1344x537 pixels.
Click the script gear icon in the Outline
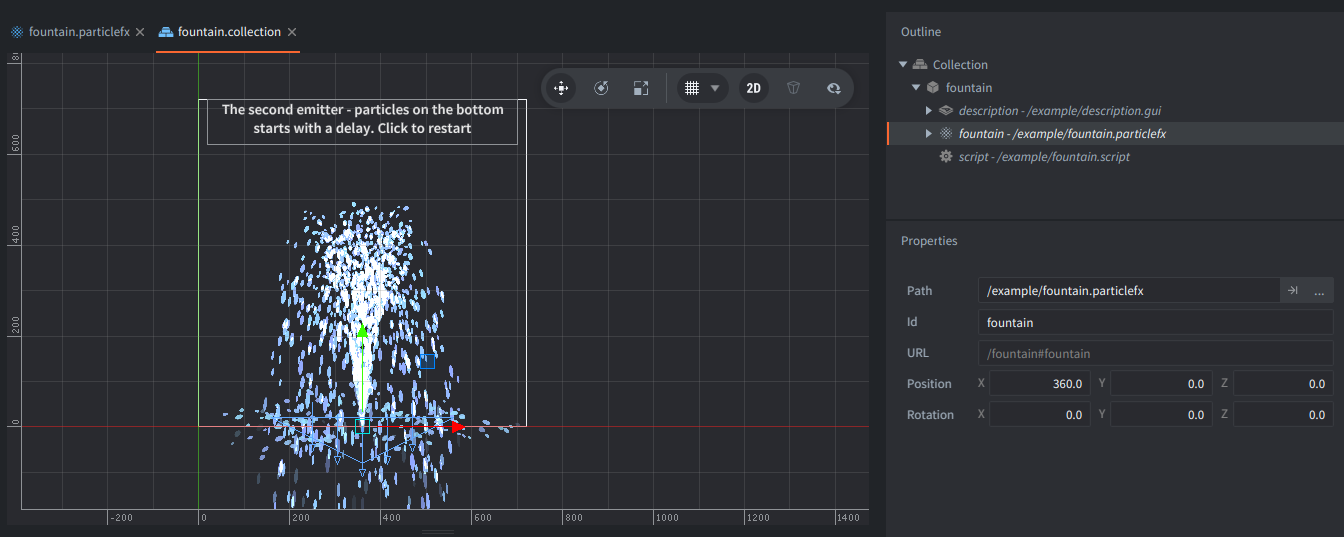(x=946, y=157)
